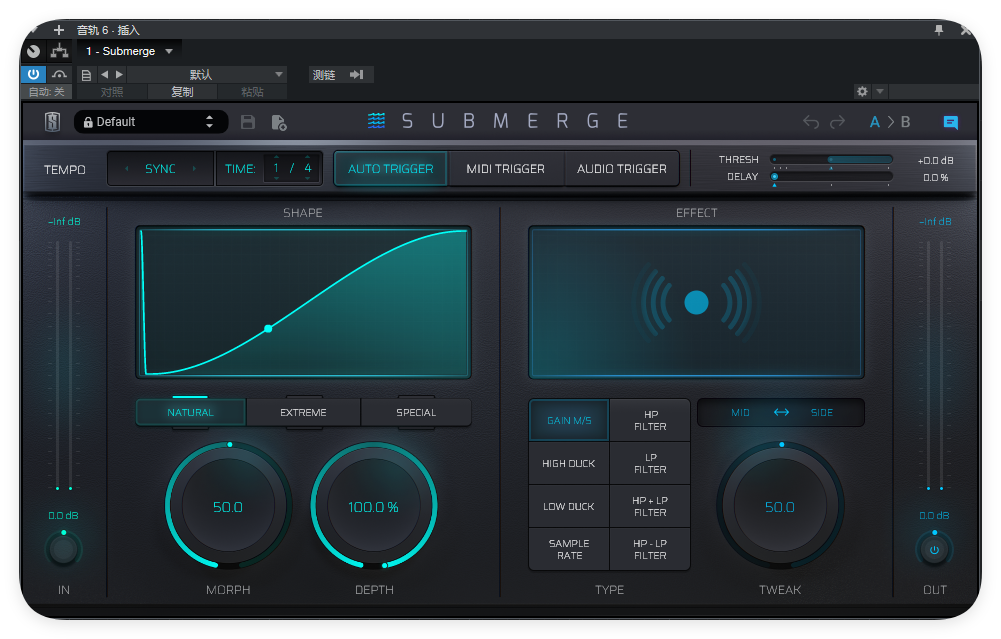The width and height of the screenshot is (1001, 639).
Task: Select the SPECIAL shape tab
Action: coord(416,412)
